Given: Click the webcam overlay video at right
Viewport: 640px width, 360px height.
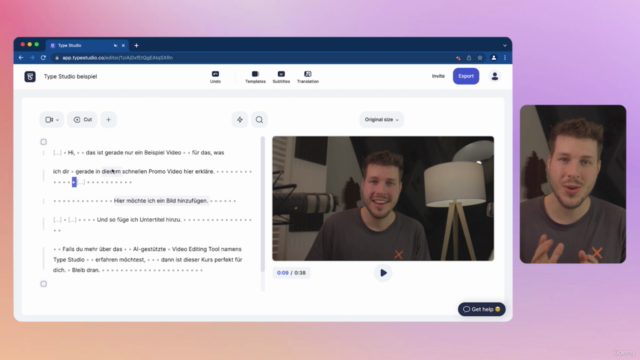Looking at the screenshot, I should [x=573, y=184].
